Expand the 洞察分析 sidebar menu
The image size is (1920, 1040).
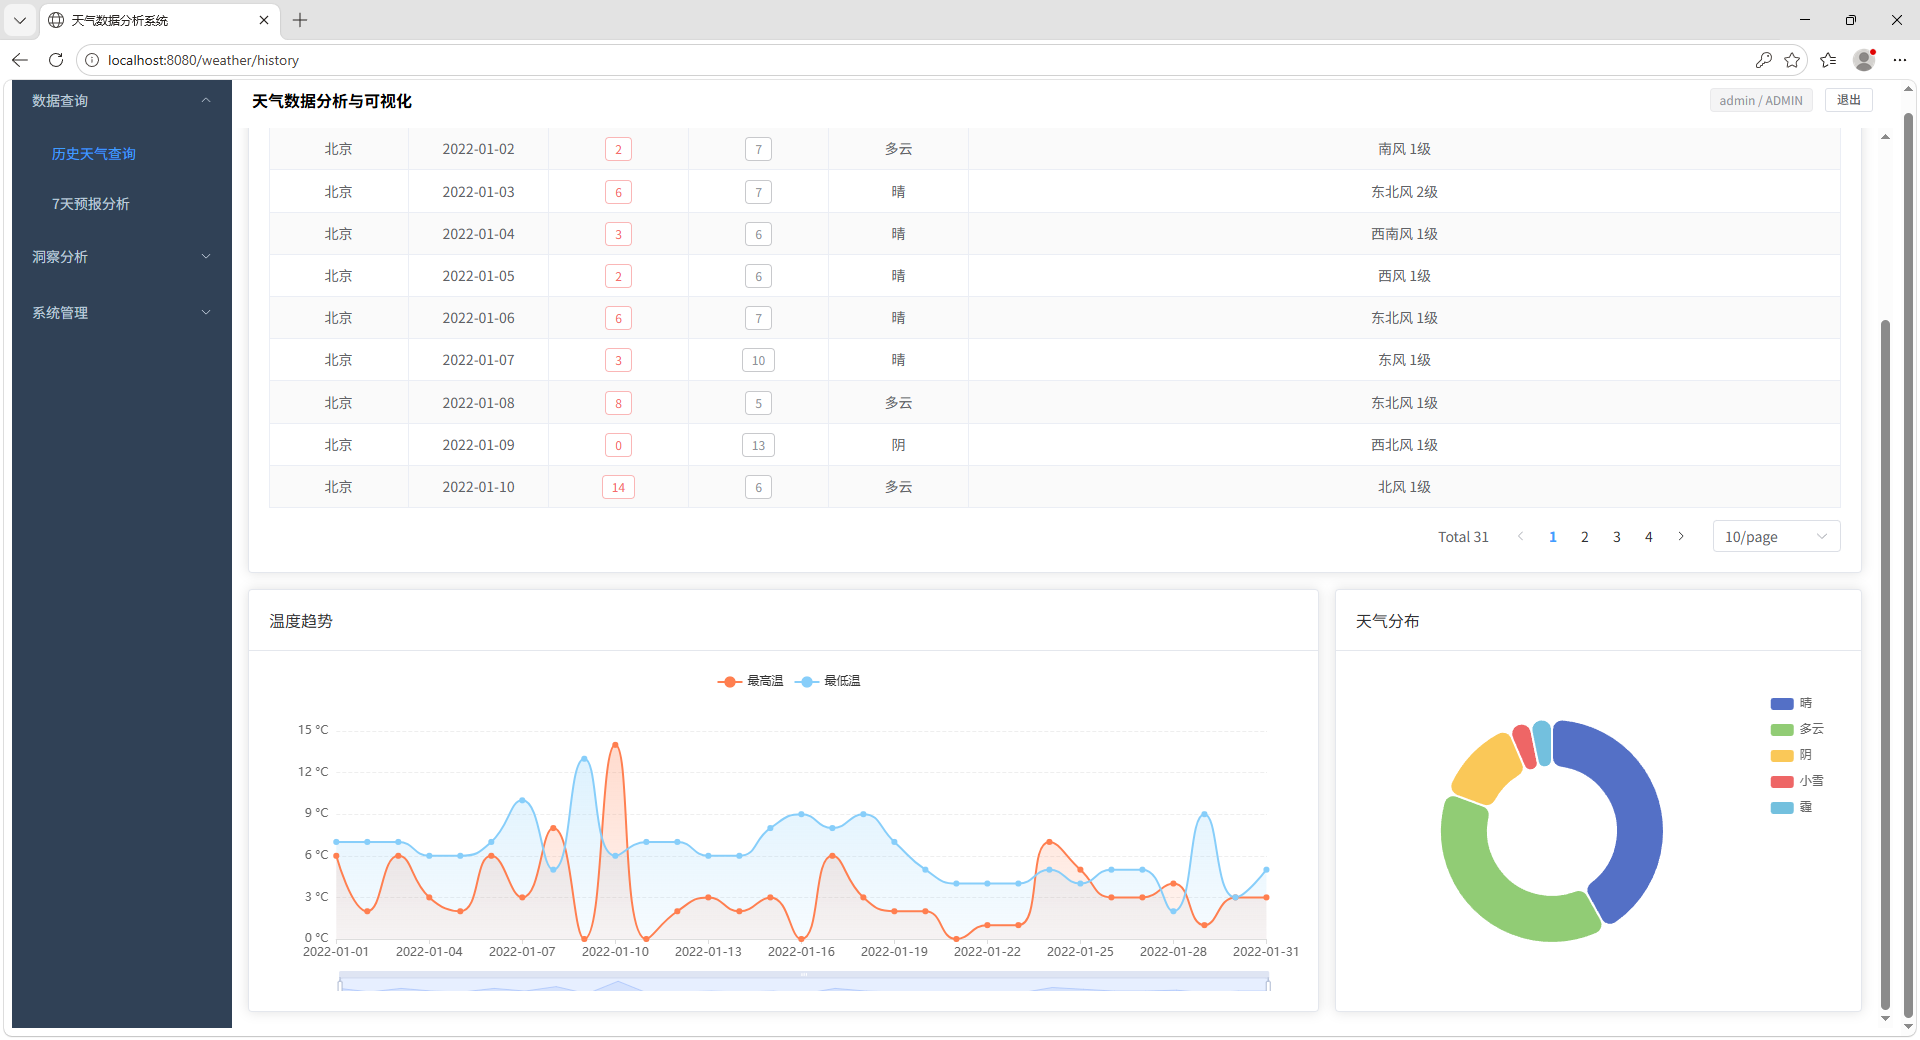point(121,257)
